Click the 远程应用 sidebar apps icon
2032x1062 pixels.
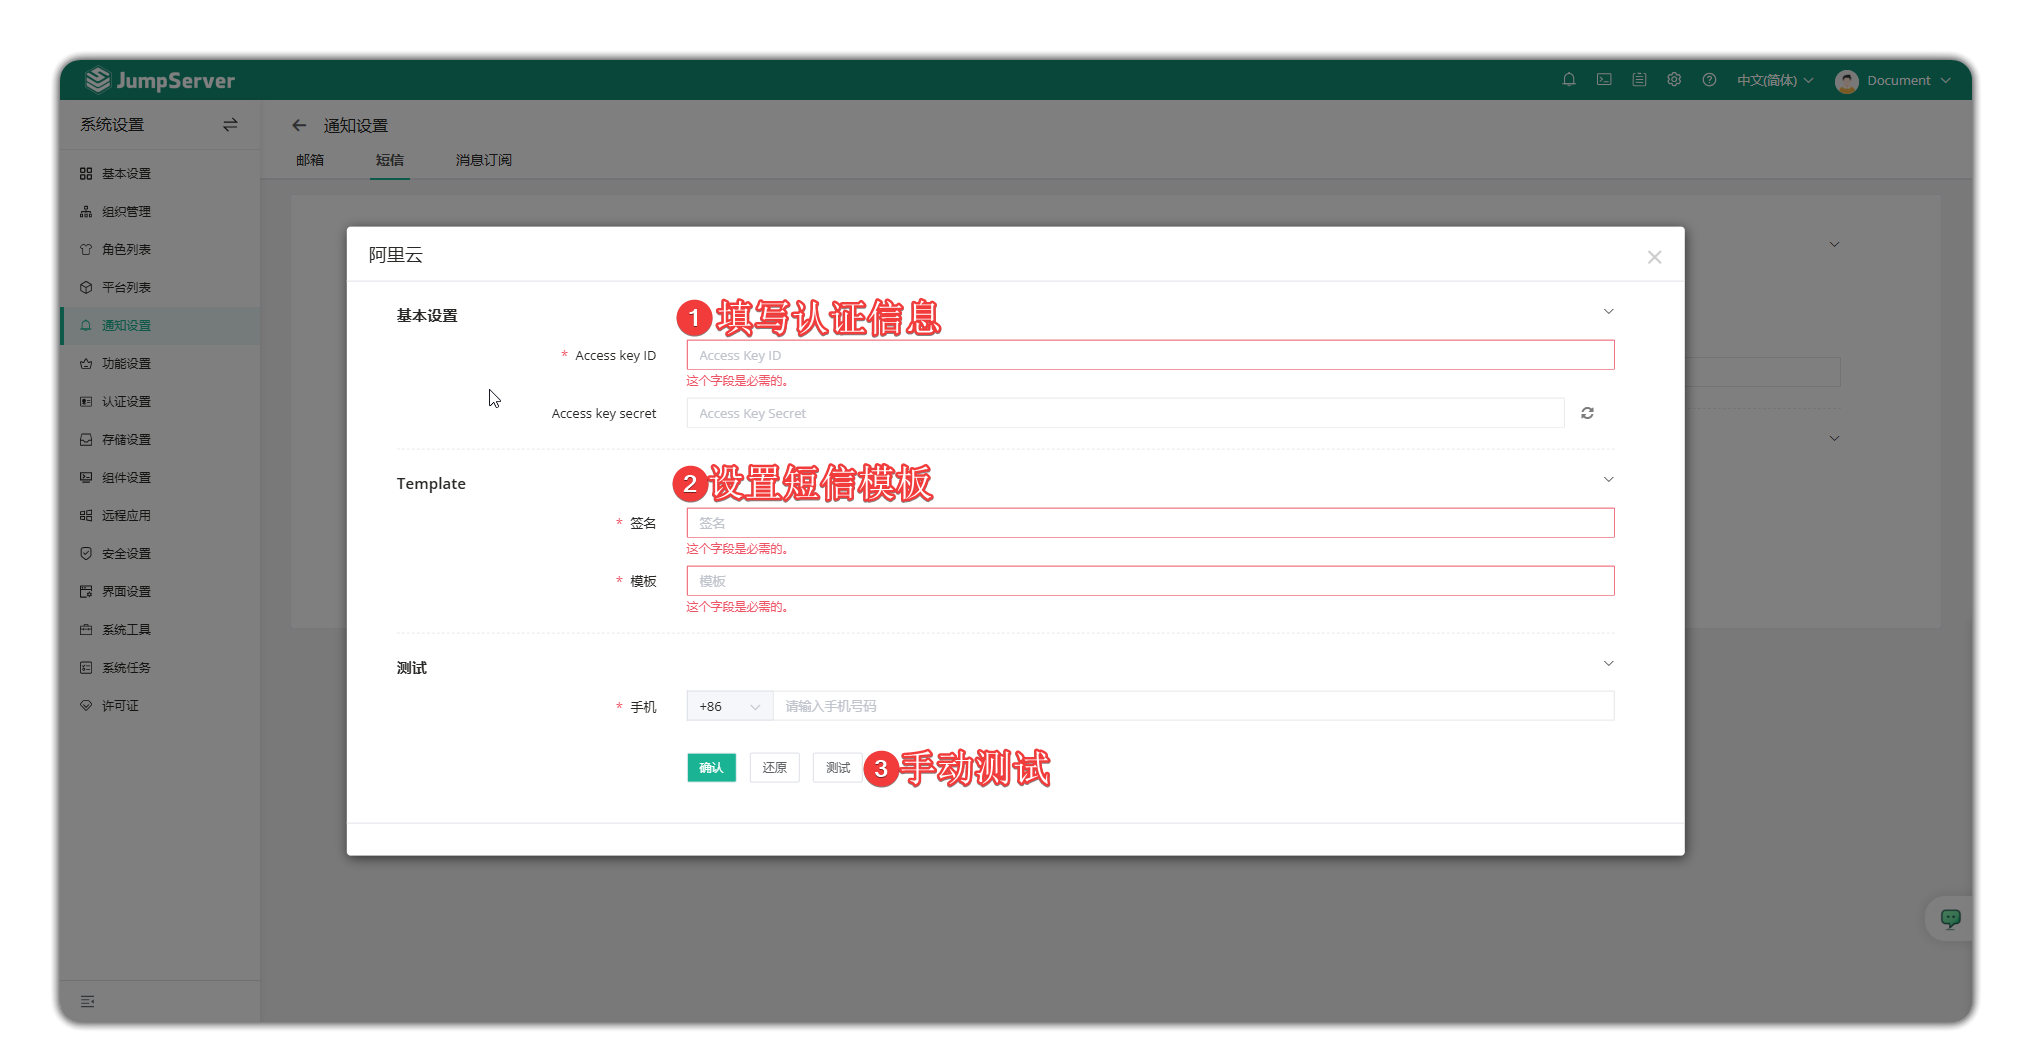click(x=86, y=516)
